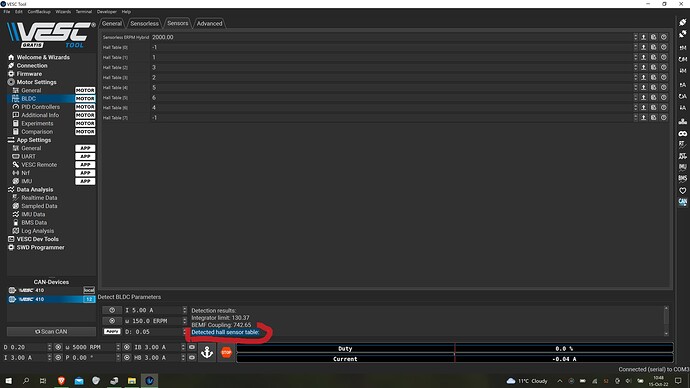Viewport: 690px width, 388px height.
Task: Open the Advanced tab
Action: (x=209, y=24)
